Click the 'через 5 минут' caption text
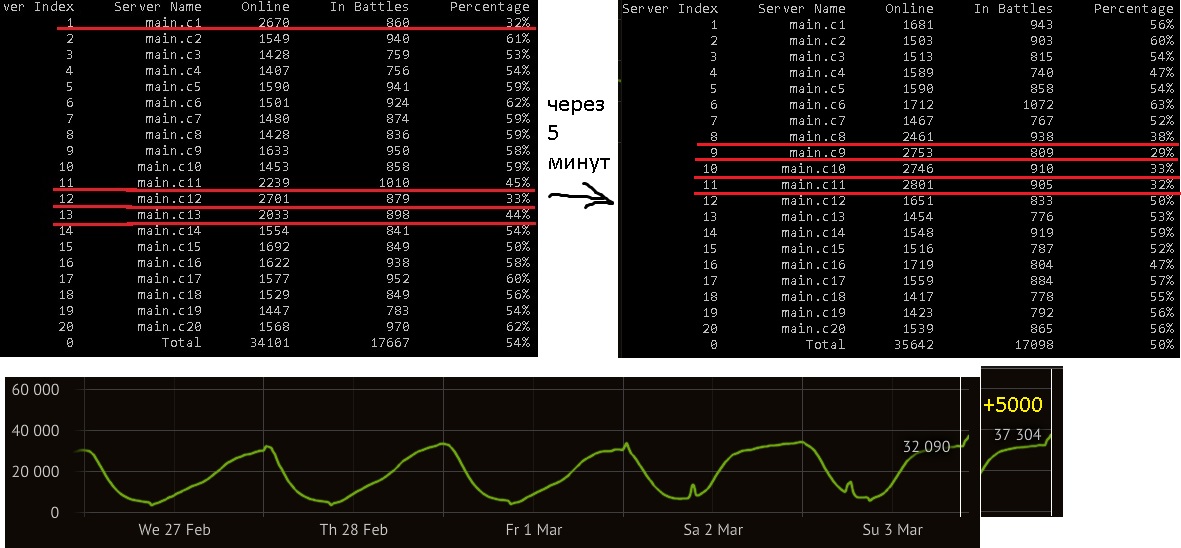 coord(574,132)
